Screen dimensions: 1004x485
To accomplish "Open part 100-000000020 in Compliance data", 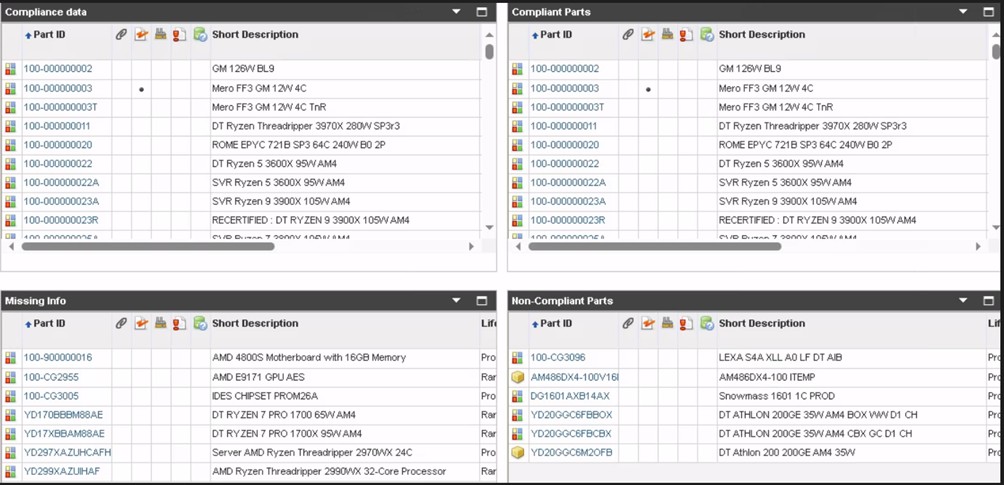I will [x=58, y=145].
